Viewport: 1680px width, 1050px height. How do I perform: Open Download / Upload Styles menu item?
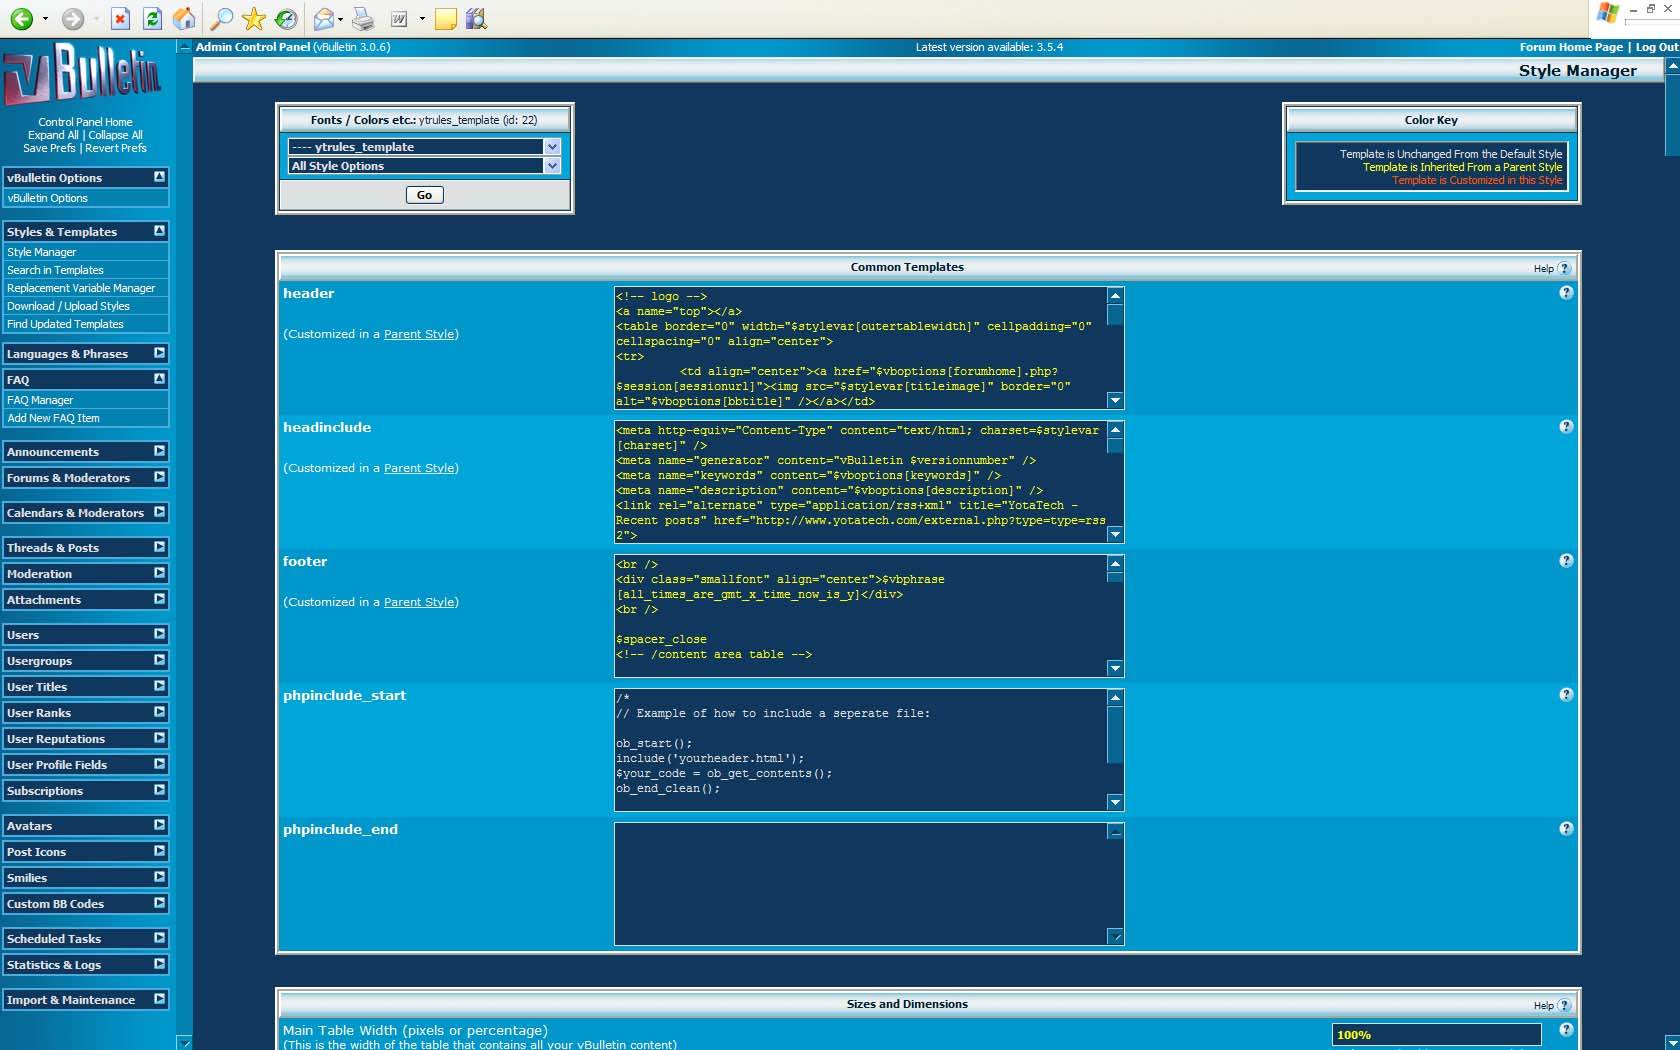[x=68, y=306]
